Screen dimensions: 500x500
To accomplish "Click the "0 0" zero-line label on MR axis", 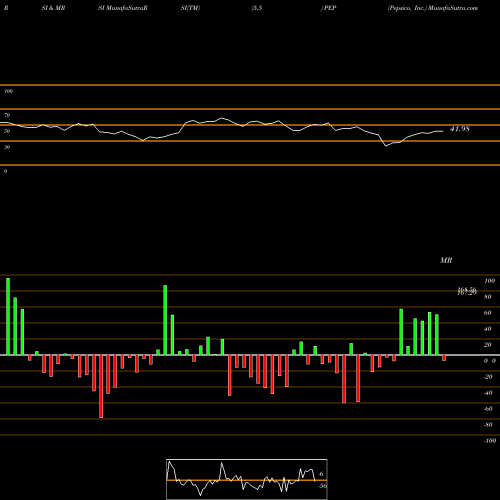I will tap(490, 361).
